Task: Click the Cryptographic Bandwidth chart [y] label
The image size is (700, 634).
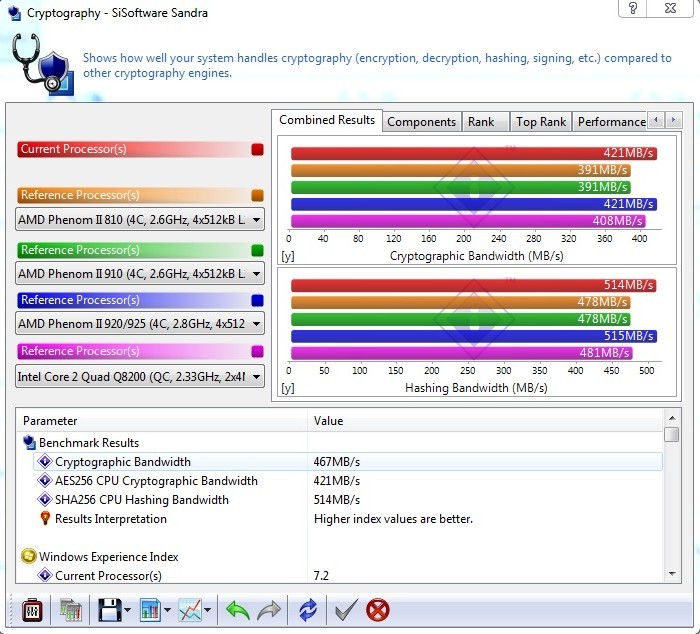Action: coord(288,256)
